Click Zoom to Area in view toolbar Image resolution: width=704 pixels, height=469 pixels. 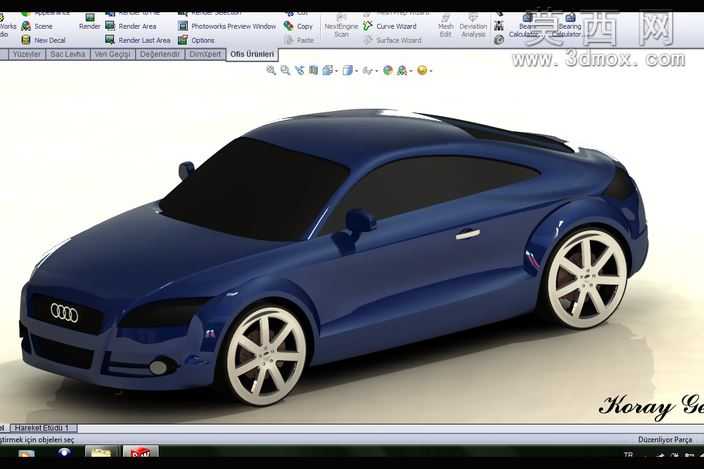click(285, 70)
